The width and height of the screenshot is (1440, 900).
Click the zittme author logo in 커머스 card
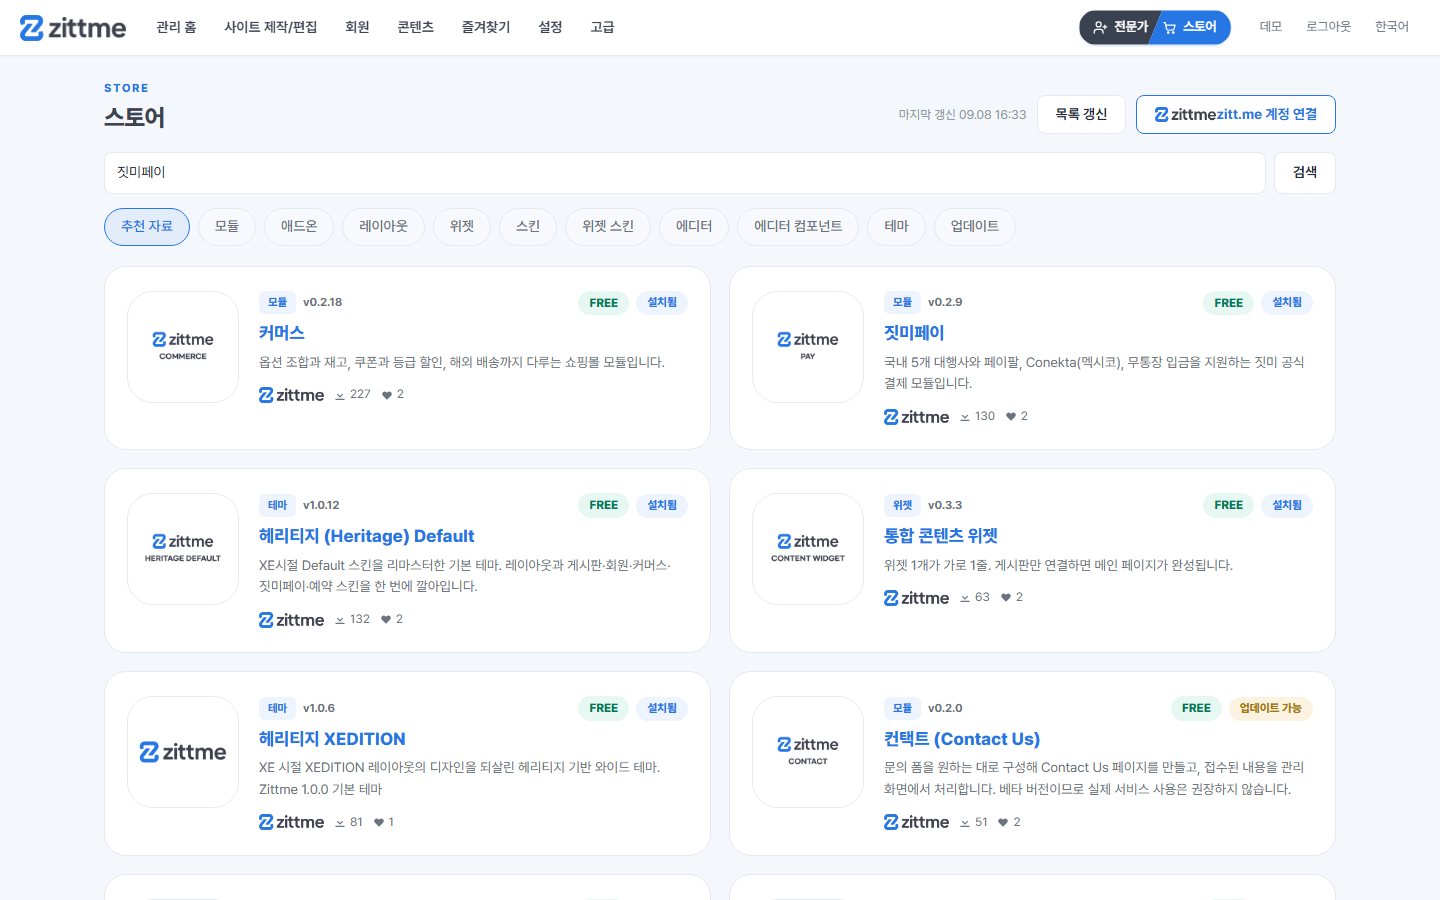(291, 395)
